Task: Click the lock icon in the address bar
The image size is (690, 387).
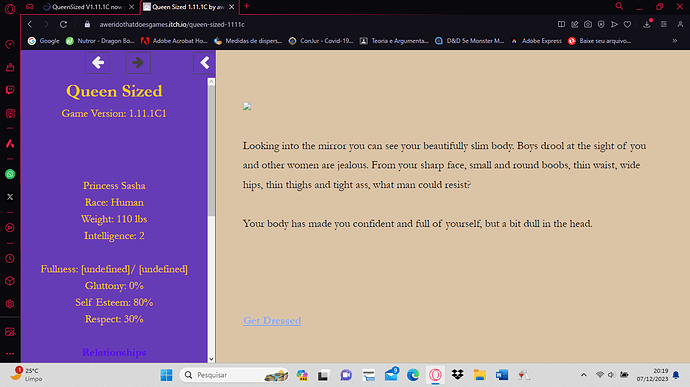Action: 87,24
